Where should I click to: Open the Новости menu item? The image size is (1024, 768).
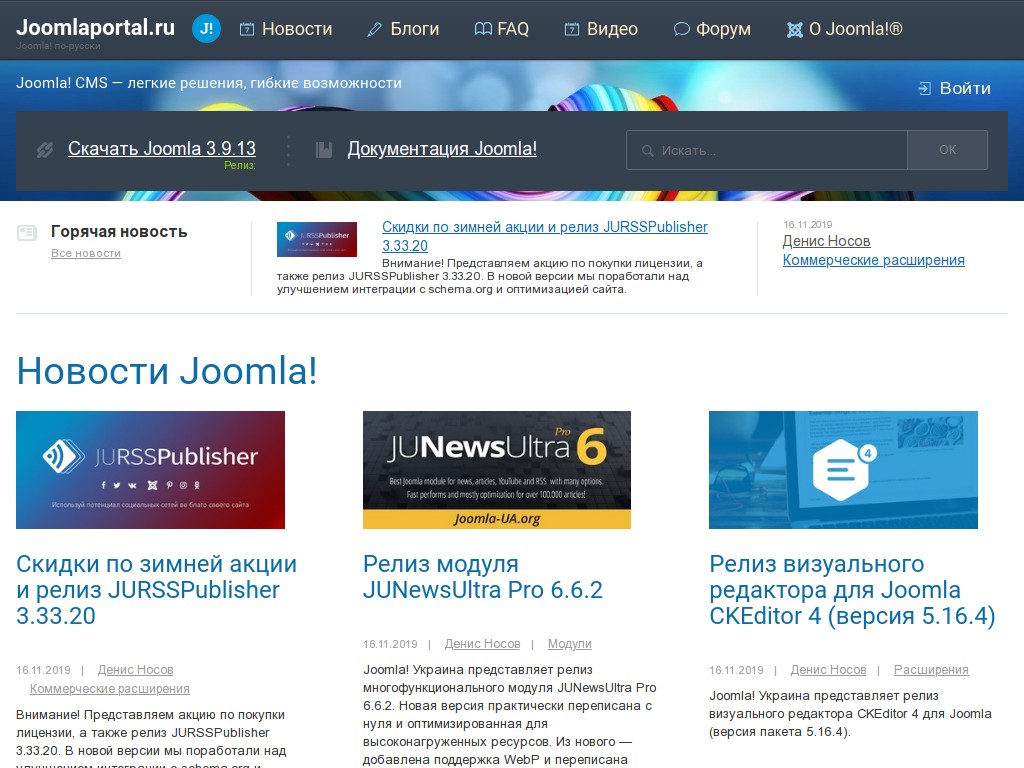click(297, 29)
